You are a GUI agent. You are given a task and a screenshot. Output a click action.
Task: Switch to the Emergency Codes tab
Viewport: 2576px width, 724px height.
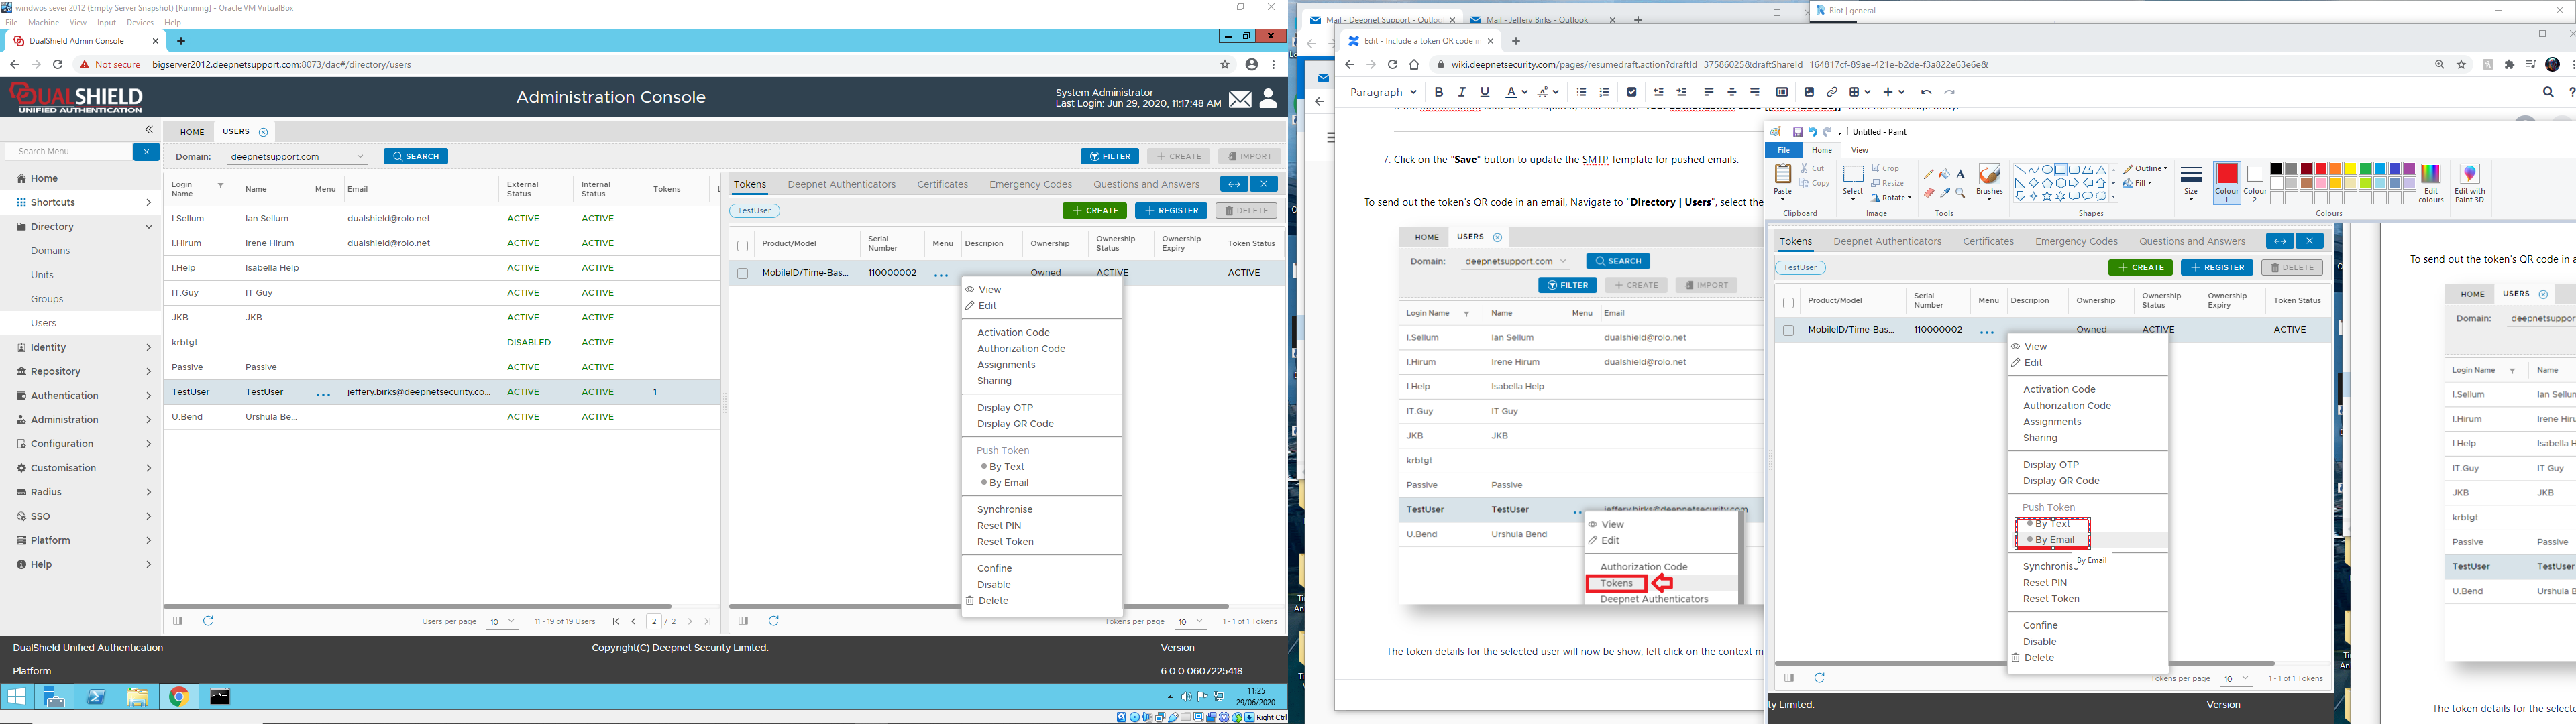(1030, 185)
